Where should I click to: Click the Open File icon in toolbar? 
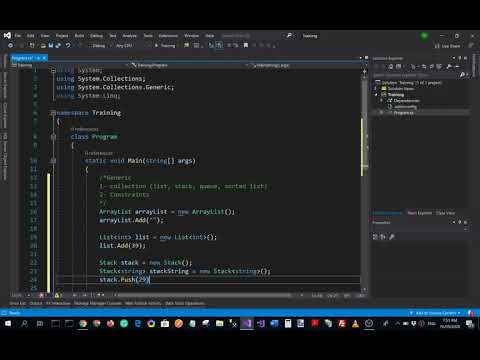[43, 45]
